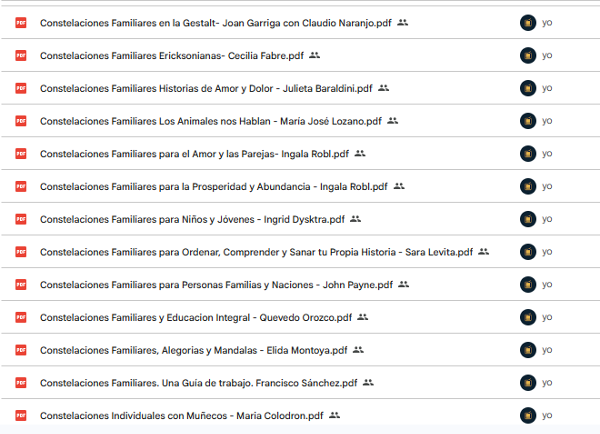Screen dimensions: 600x434
Task: Click the PDF icon for Francisco Sánchez file
Action: tap(21, 383)
